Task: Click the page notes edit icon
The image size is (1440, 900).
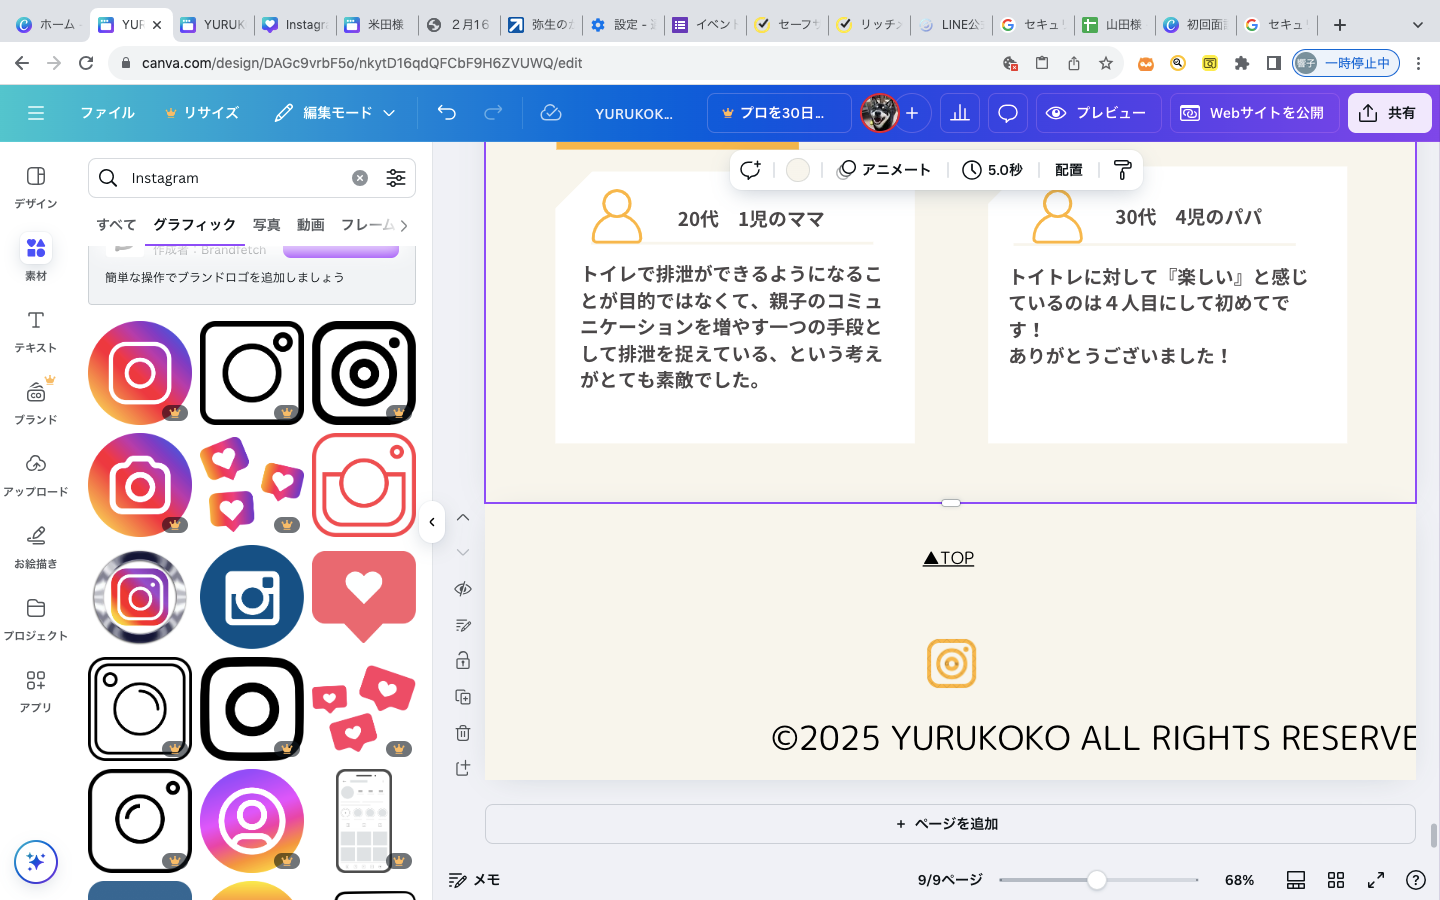Action: [463, 625]
